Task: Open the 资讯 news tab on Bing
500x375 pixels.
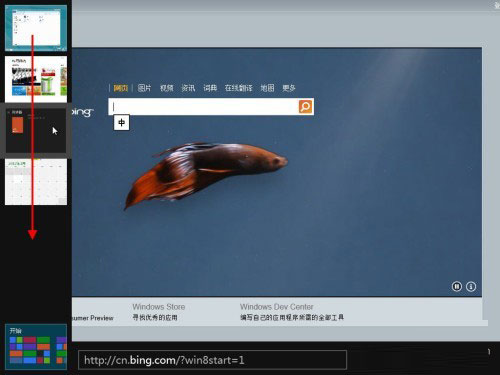Action: coord(188,88)
